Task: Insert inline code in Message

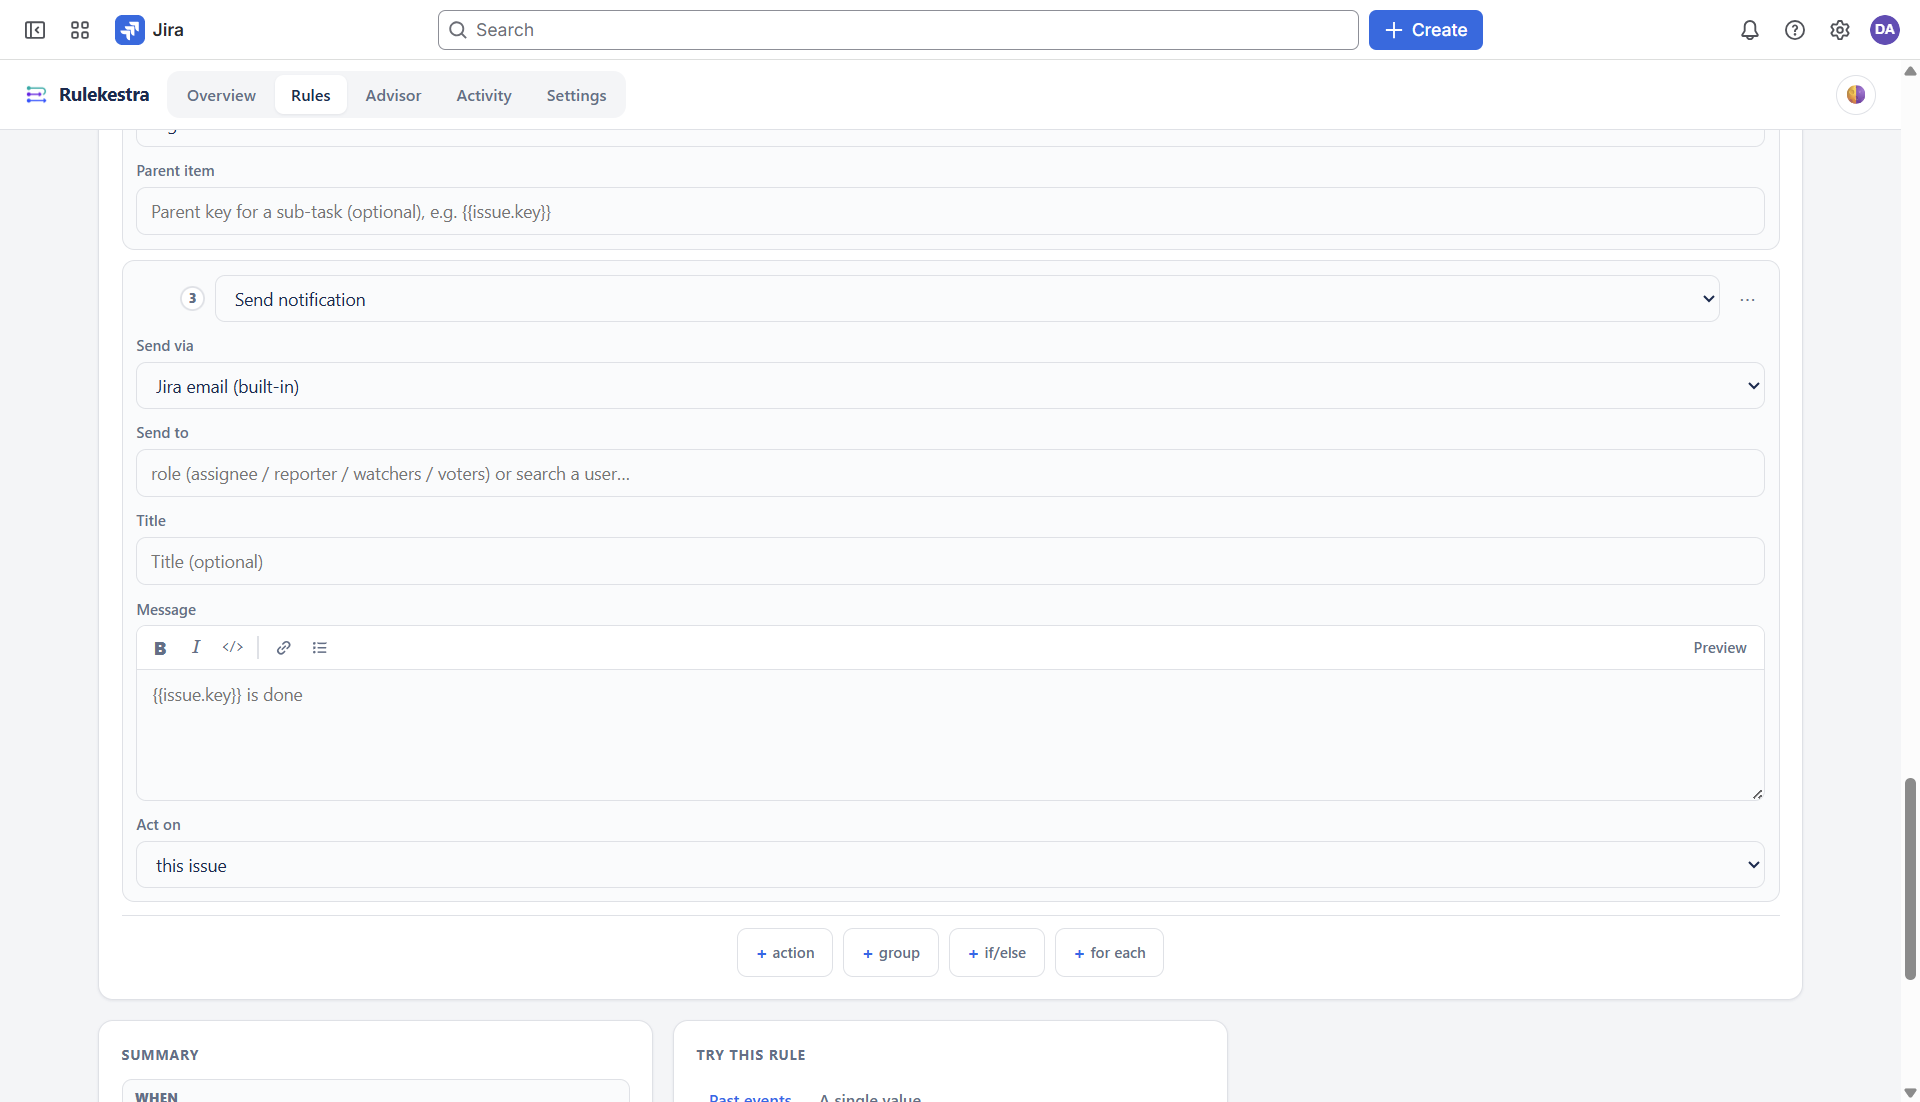Action: (233, 647)
